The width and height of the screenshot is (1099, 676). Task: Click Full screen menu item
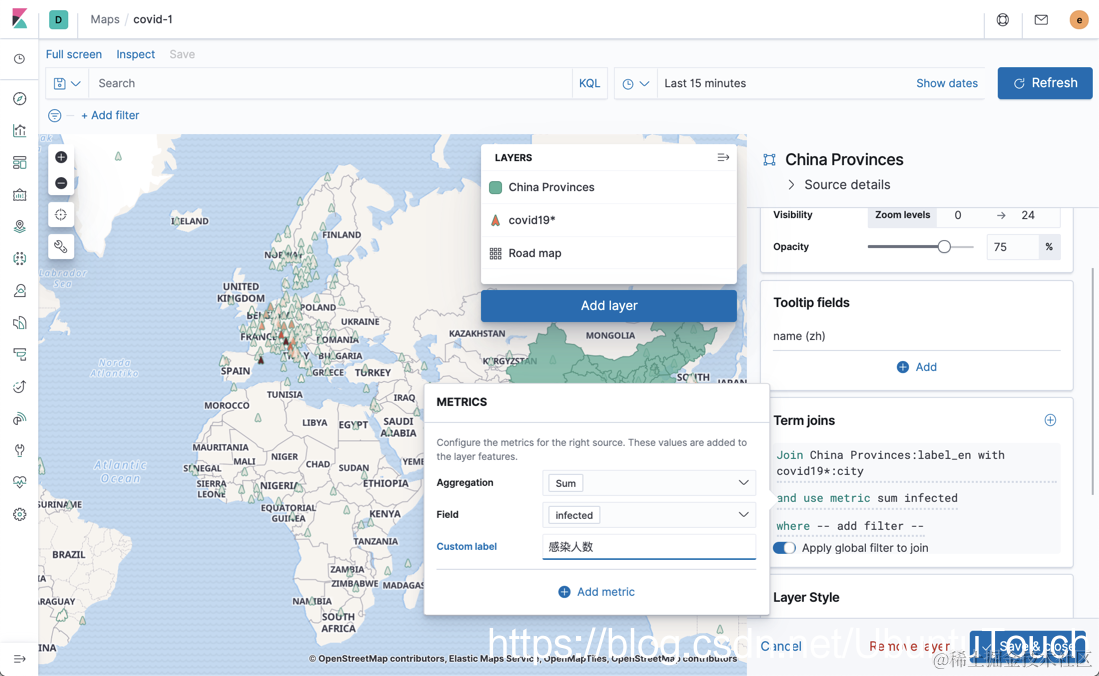74,54
